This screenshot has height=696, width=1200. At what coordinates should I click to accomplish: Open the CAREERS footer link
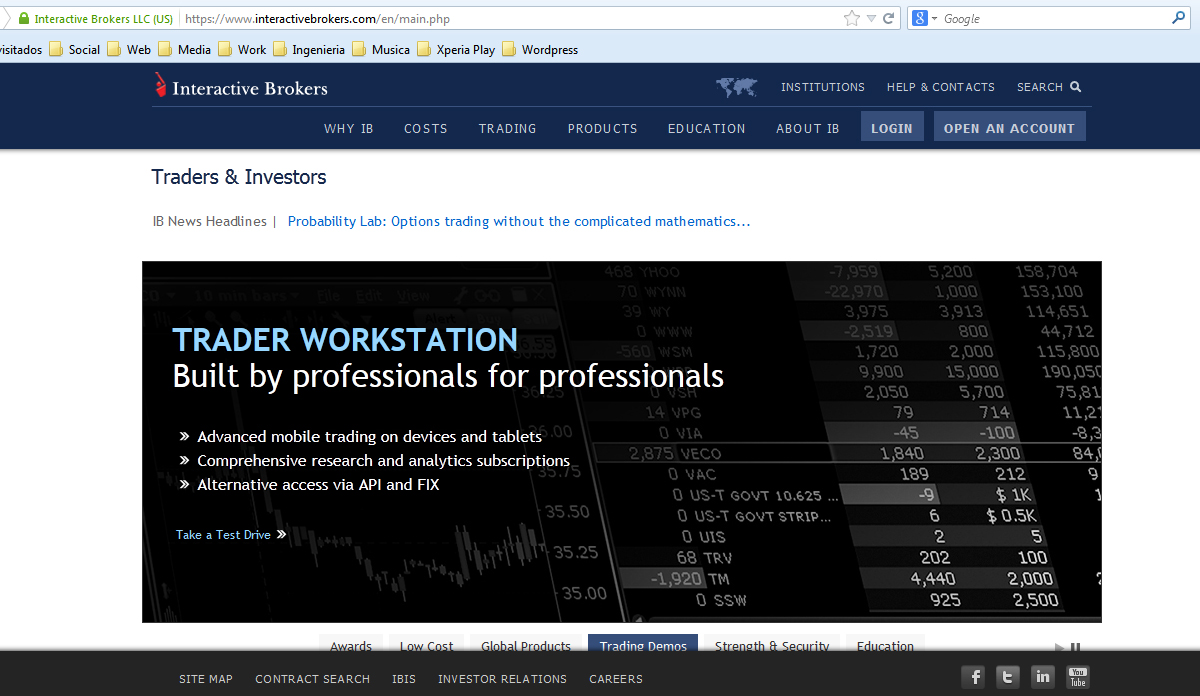click(x=616, y=679)
